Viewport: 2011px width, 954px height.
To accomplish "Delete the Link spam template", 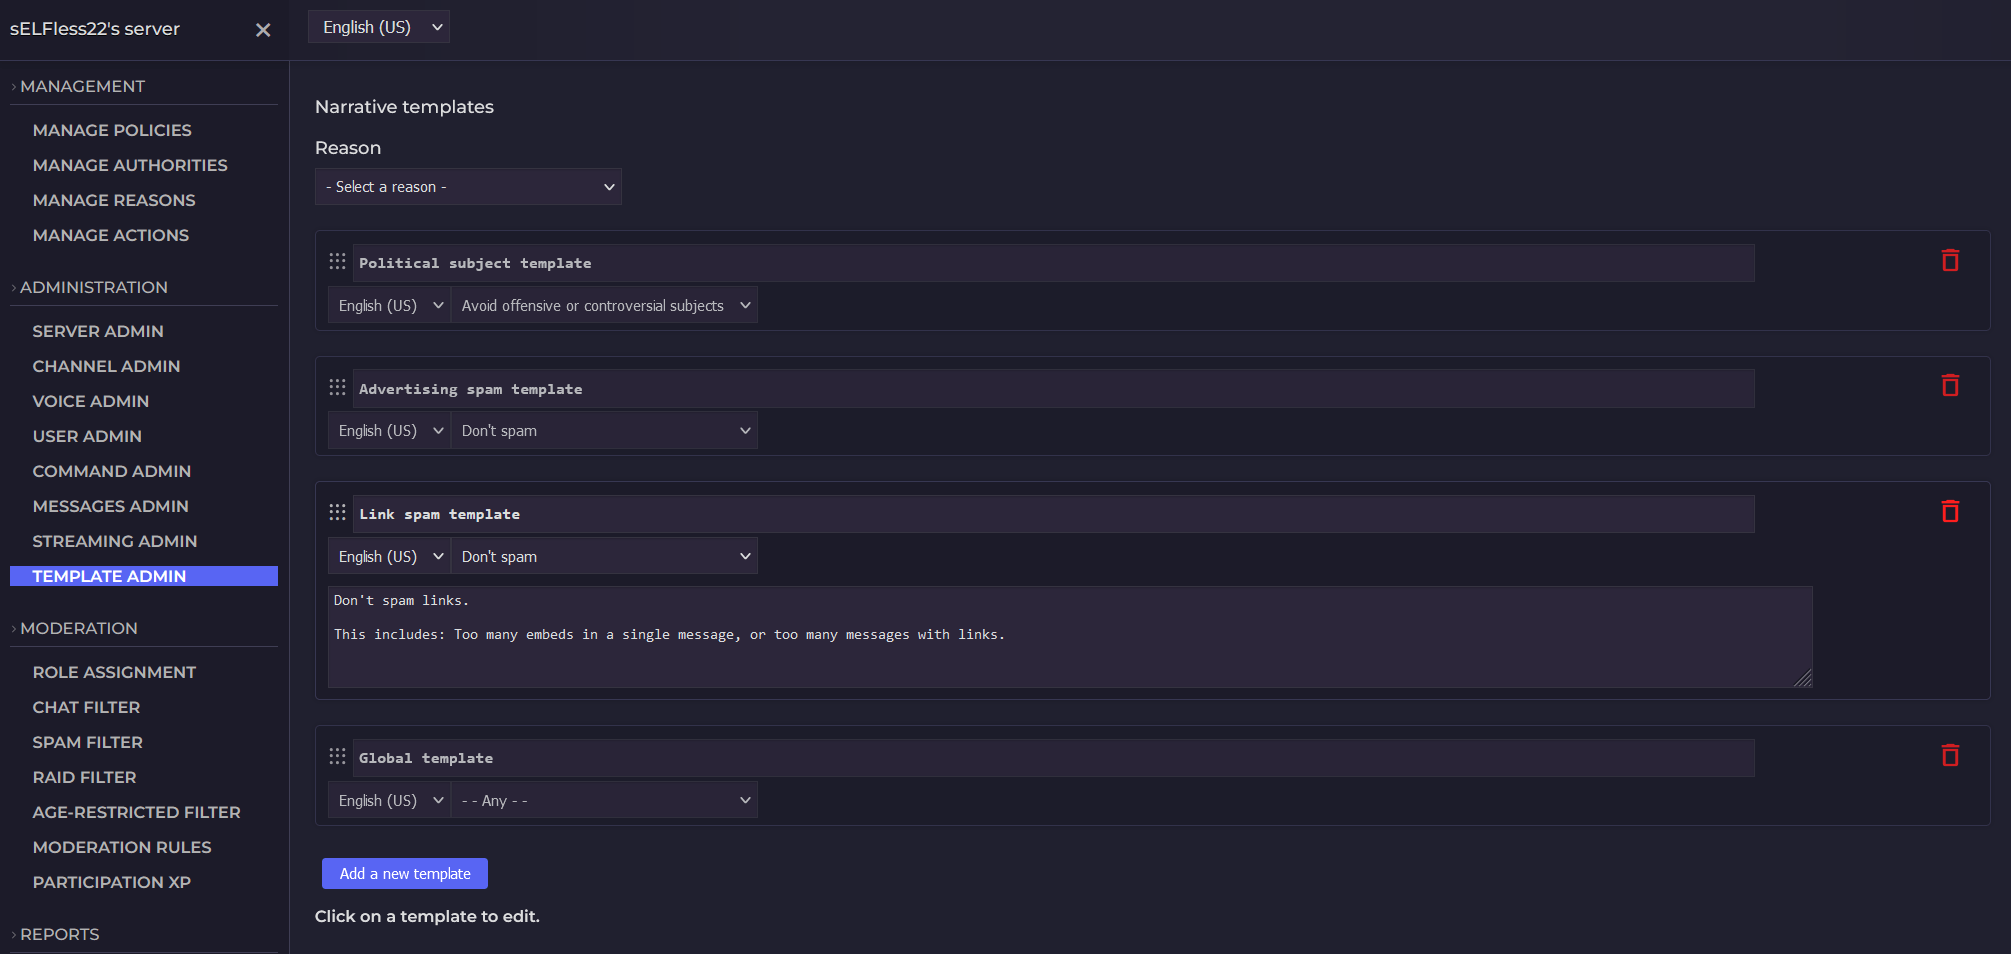I will 1950,511.
